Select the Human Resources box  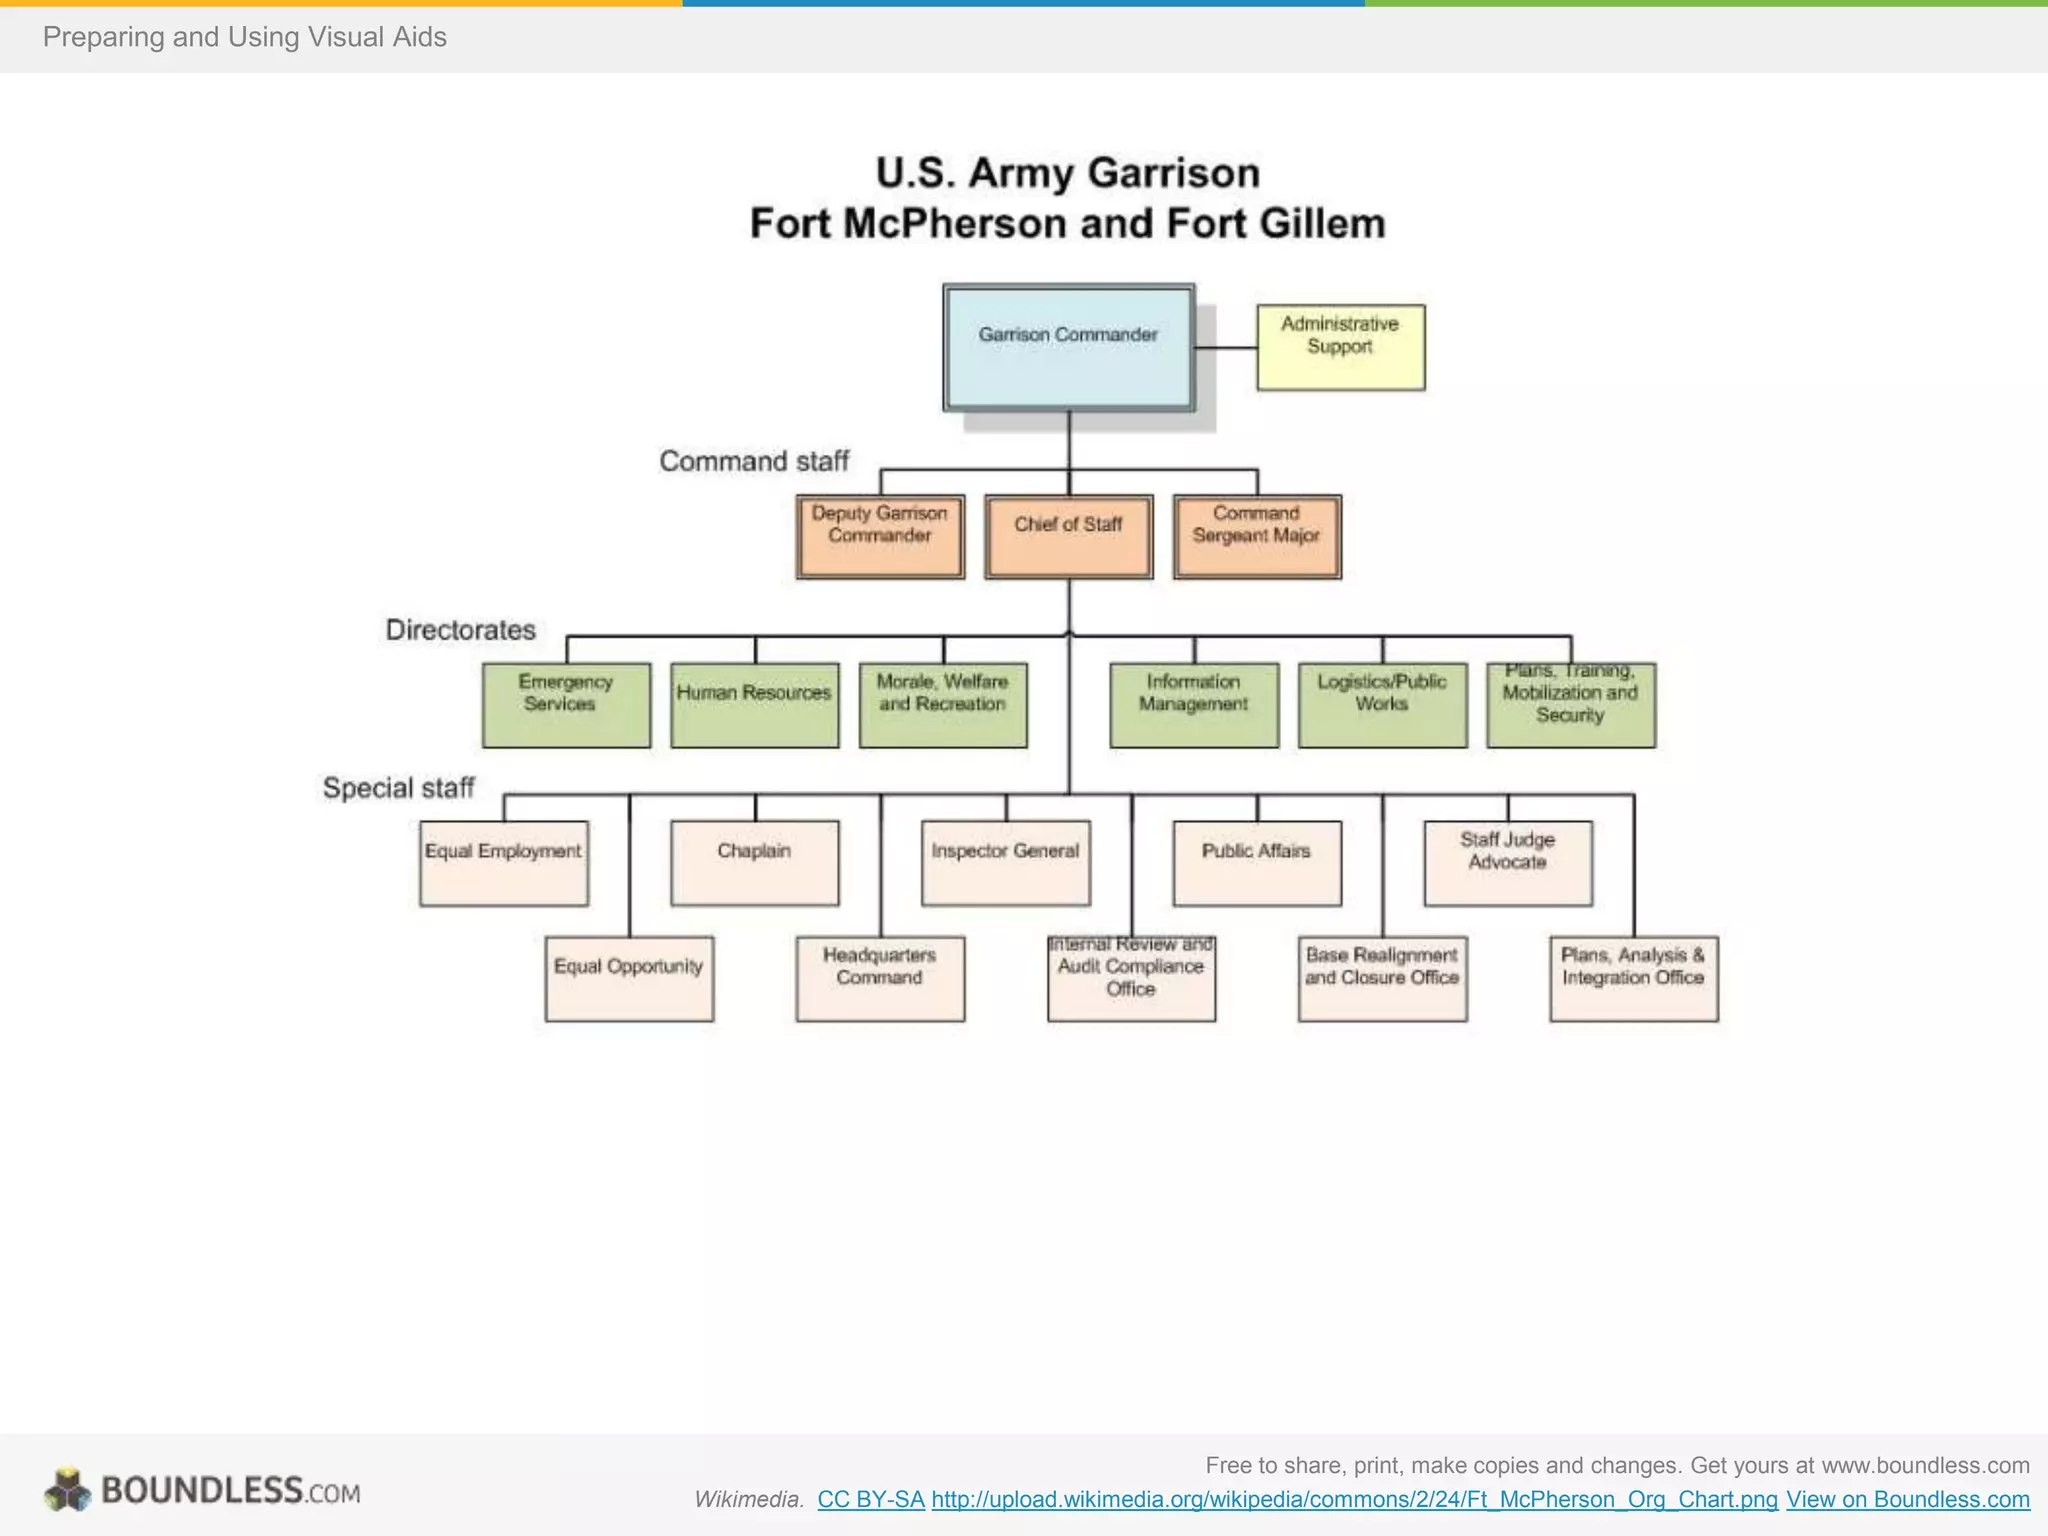754,705
